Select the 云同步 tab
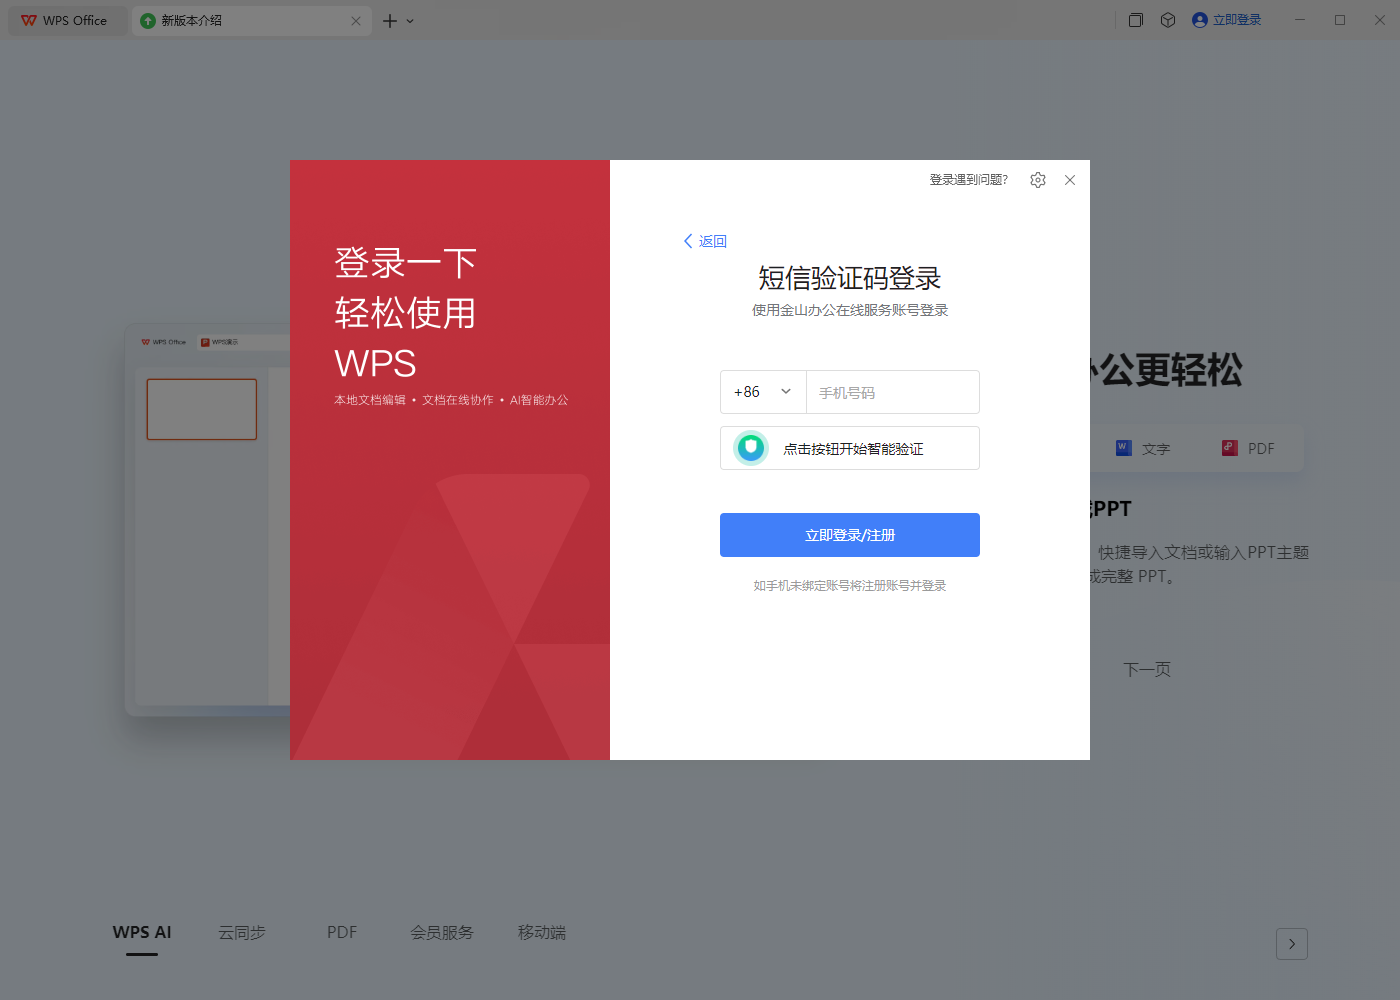The height and width of the screenshot is (1000, 1400). 242,933
